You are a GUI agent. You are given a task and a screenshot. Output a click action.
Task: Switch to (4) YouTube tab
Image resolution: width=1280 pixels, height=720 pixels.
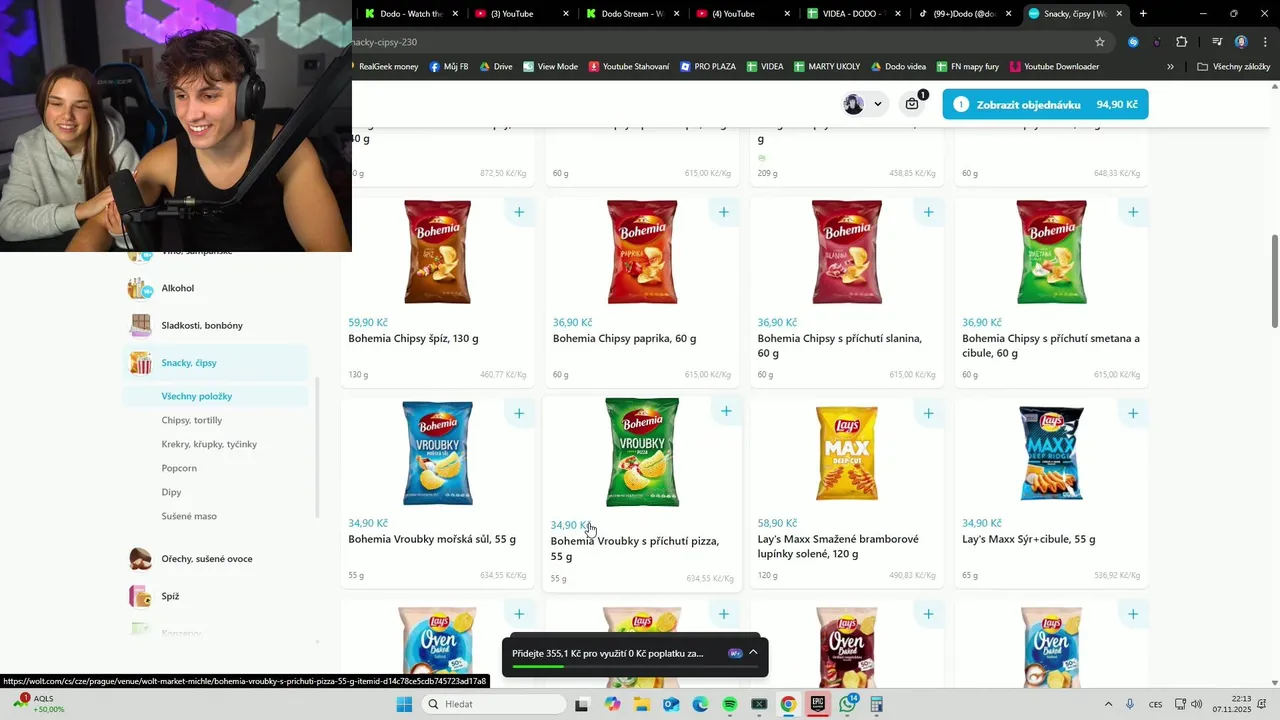[x=741, y=14]
